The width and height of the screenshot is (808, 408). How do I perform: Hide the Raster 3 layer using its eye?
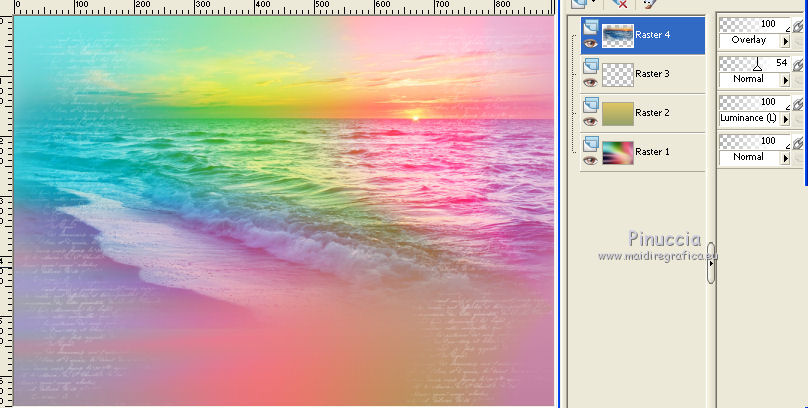pyautogui.click(x=591, y=82)
